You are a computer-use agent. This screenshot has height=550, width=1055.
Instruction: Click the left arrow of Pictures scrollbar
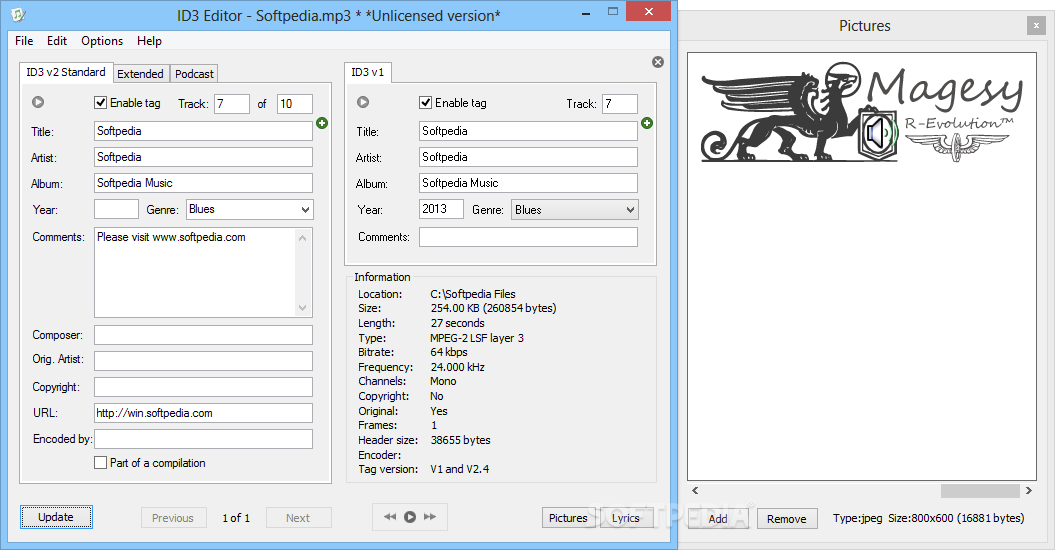pyautogui.click(x=695, y=491)
